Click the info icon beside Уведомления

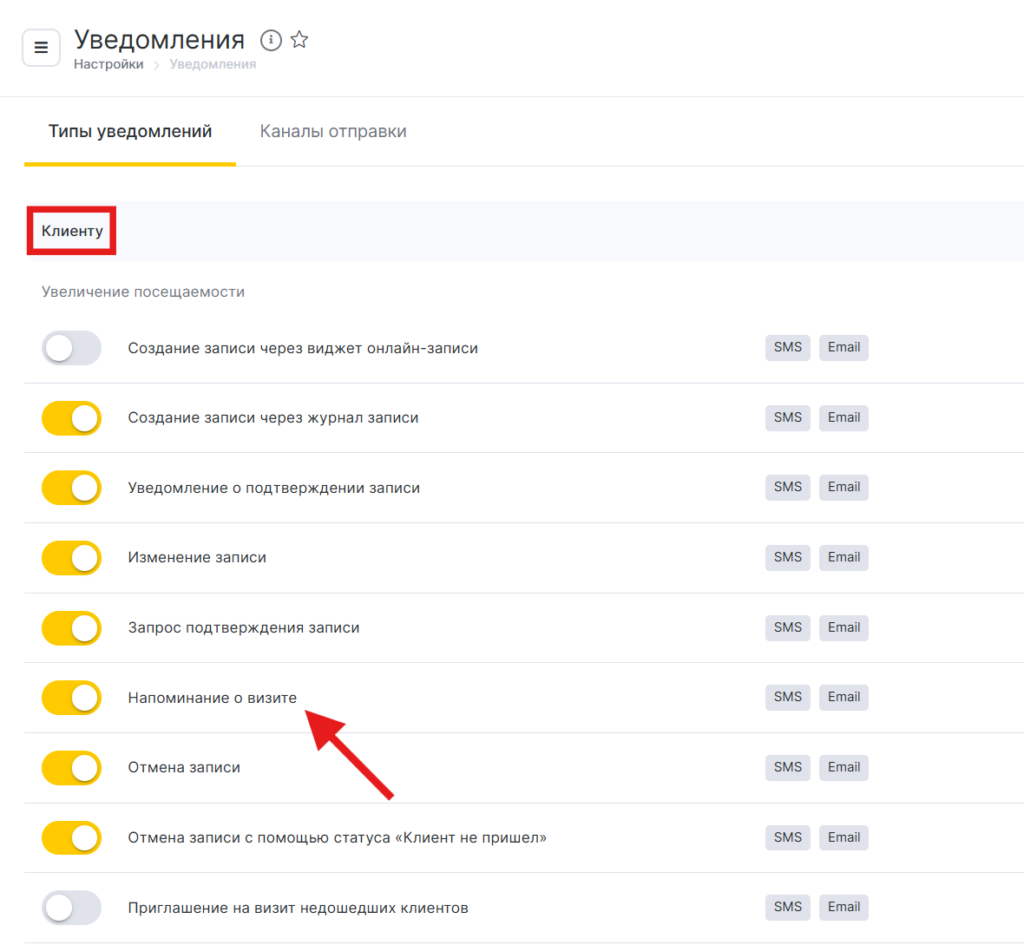pos(270,40)
